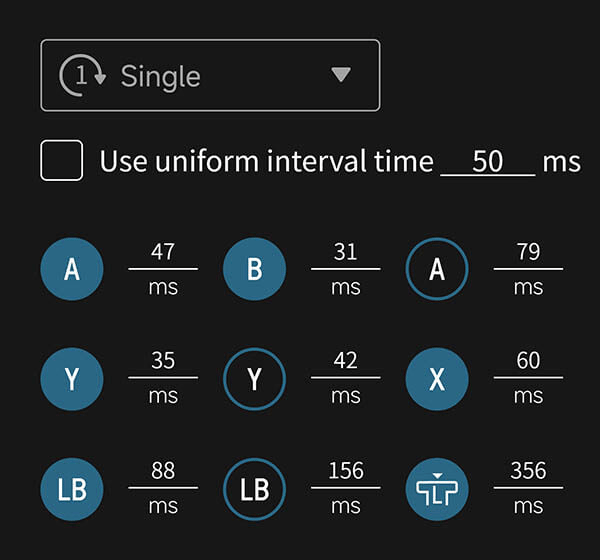Edit the 356 ms delay value
The height and width of the screenshot is (560, 600).
[x=528, y=471]
